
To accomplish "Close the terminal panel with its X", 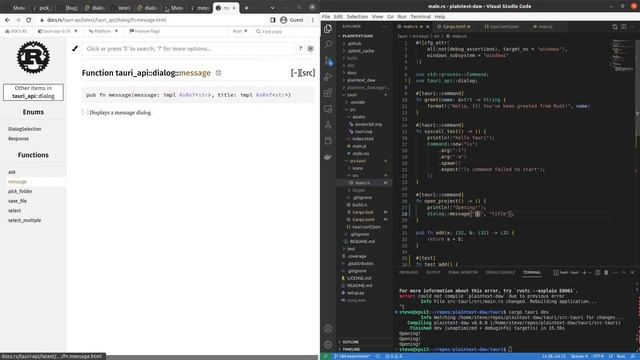I will click(632, 272).
